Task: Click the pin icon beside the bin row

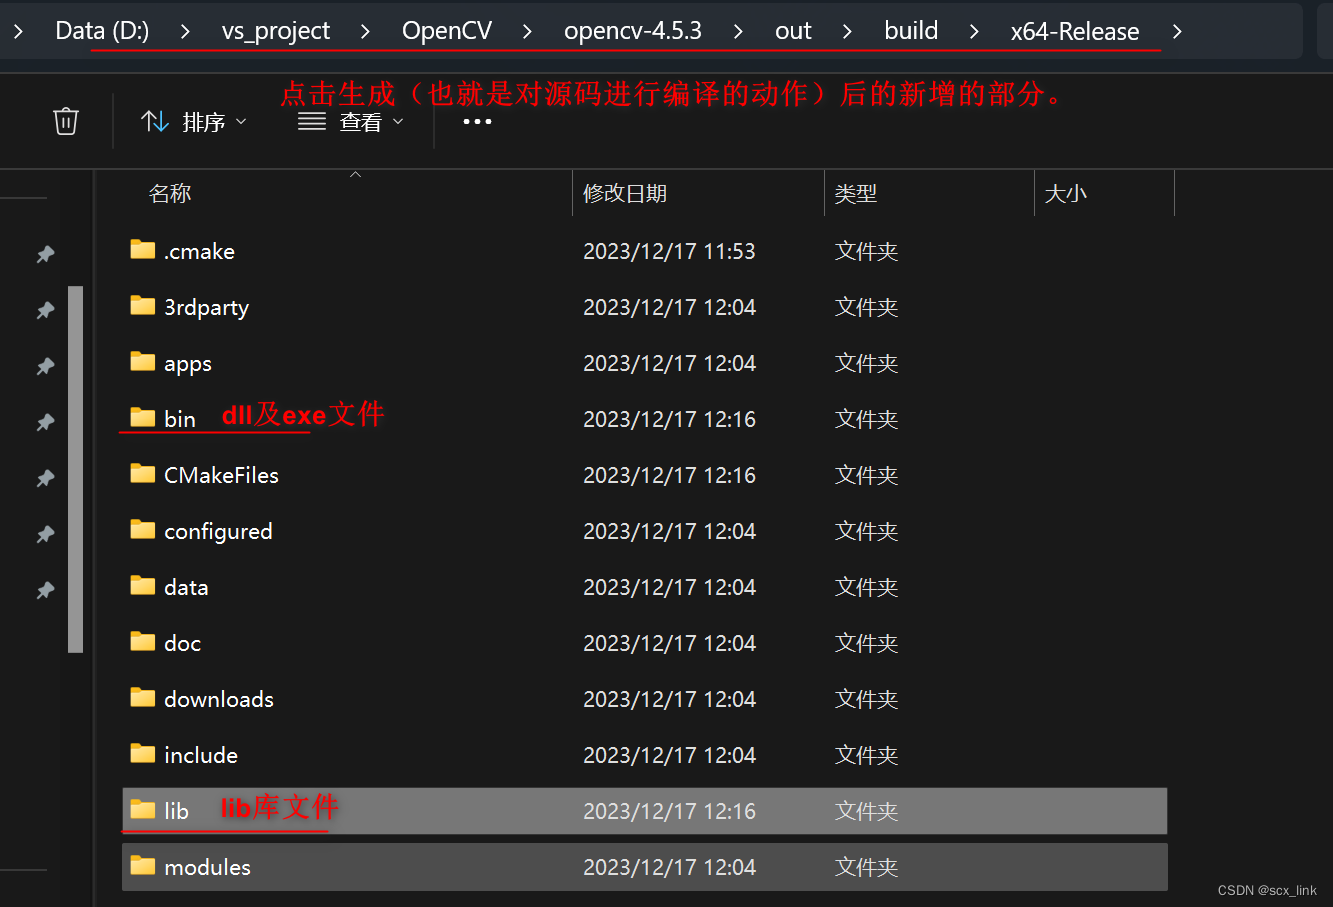Action: click(x=45, y=423)
